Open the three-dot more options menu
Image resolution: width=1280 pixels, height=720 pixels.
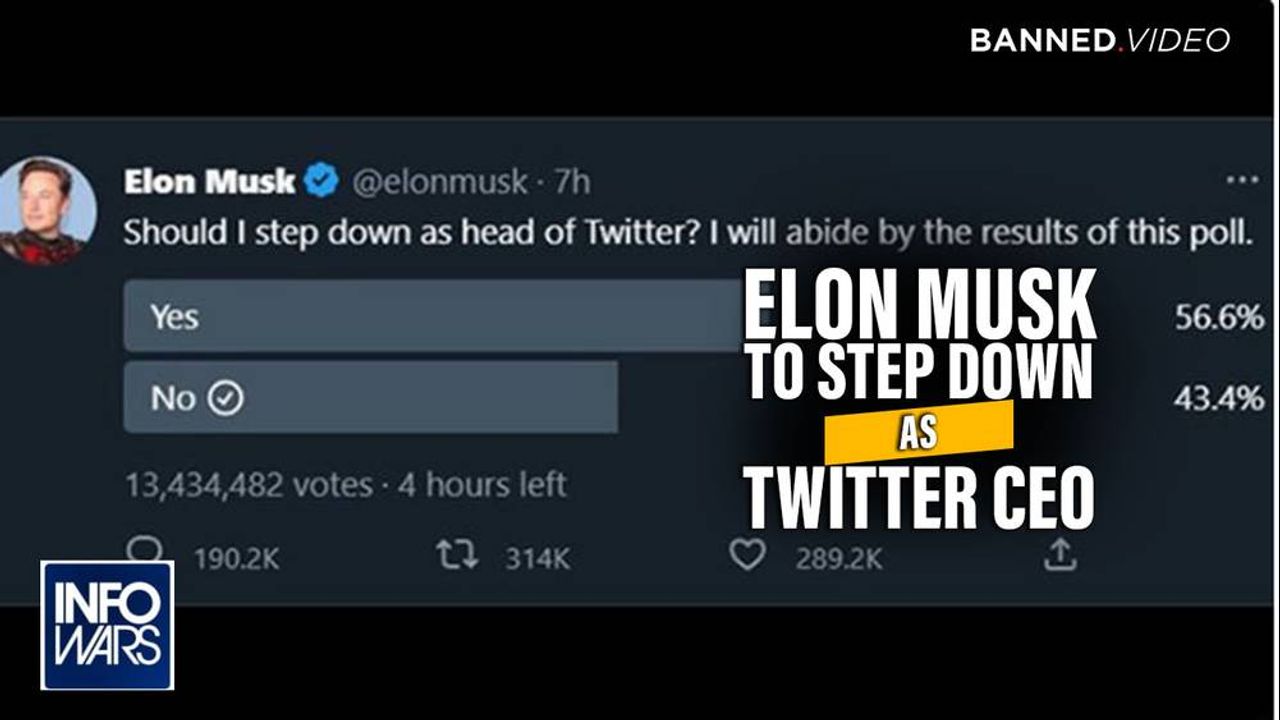click(1242, 181)
